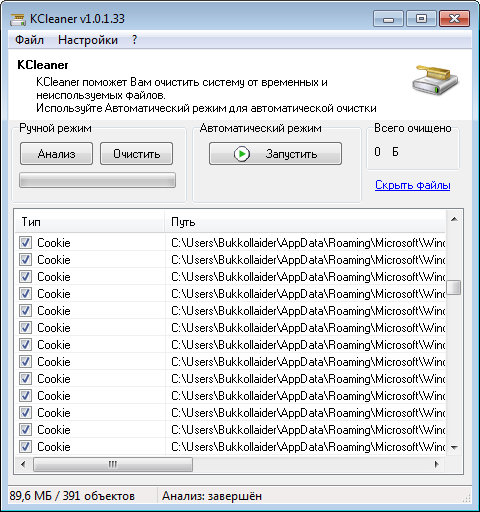The height and width of the screenshot is (512, 480).
Task: Open the ? help menu
Action: pyautogui.click(x=134, y=40)
